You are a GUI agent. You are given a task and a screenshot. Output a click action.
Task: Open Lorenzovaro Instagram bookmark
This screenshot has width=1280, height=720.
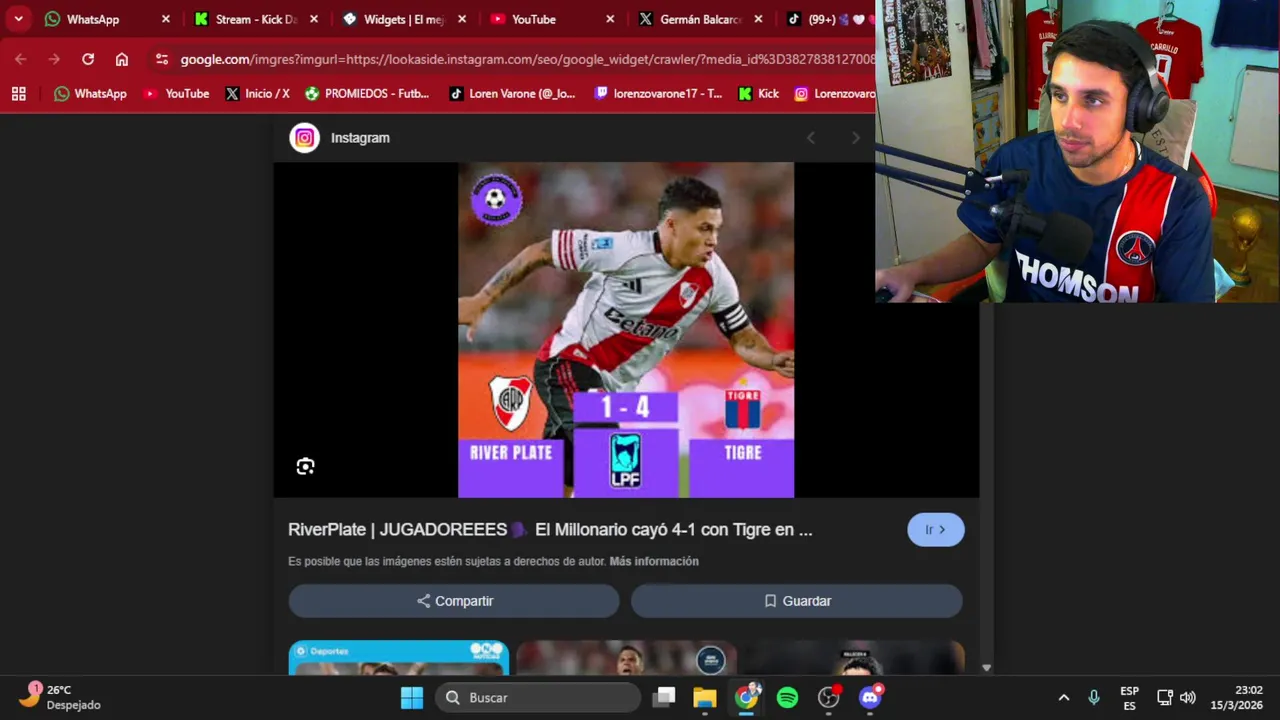coord(834,93)
